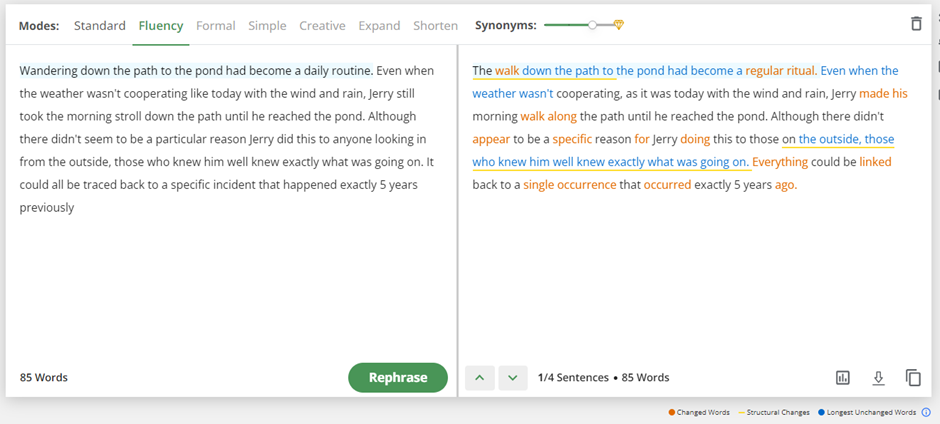The width and height of the screenshot is (940, 424).
Task: Pick the Expand mode
Action: coord(379,25)
